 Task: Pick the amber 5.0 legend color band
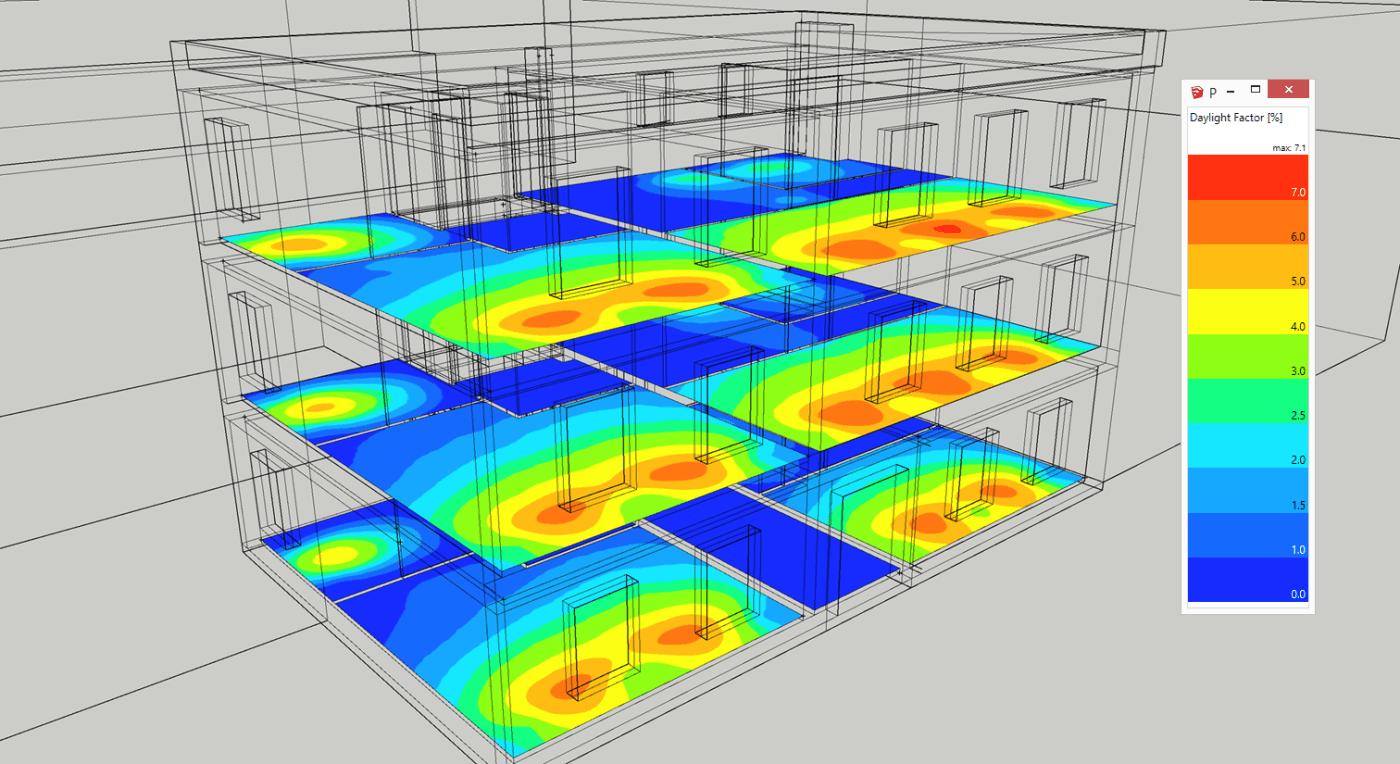pyautogui.click(x=1247, y=267)
